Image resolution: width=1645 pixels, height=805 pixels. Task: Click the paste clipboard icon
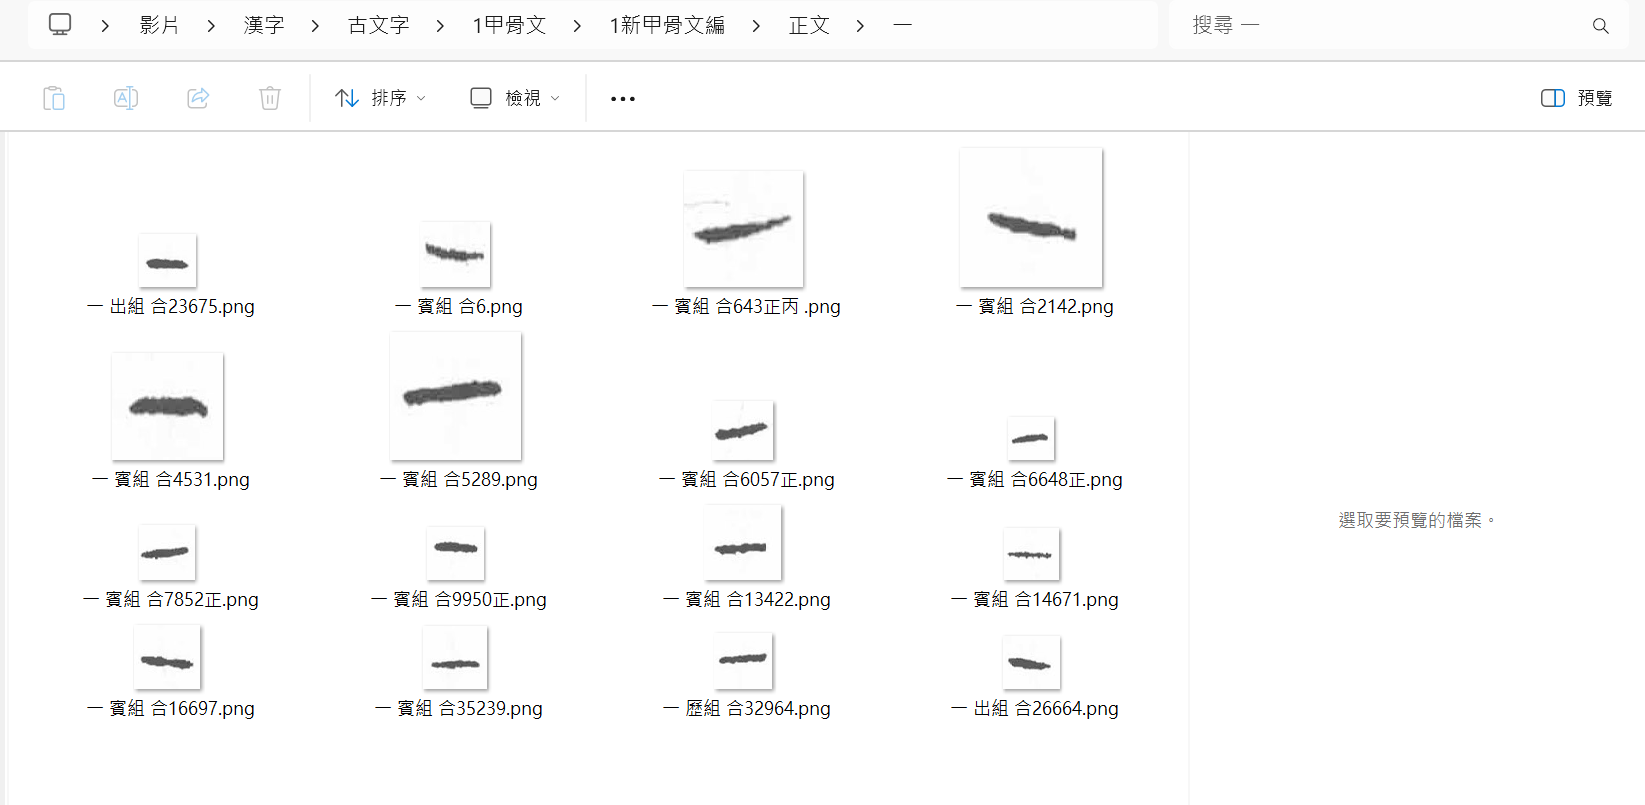pos(54,98)
